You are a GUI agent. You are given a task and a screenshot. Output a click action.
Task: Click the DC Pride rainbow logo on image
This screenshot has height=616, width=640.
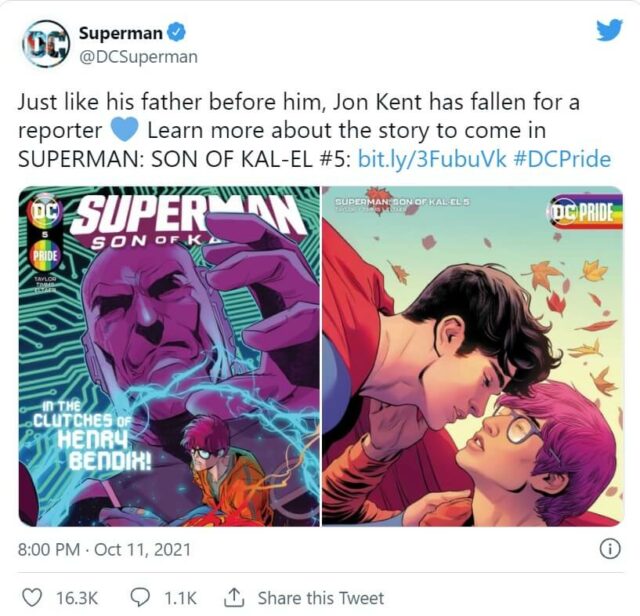[582, 214]
